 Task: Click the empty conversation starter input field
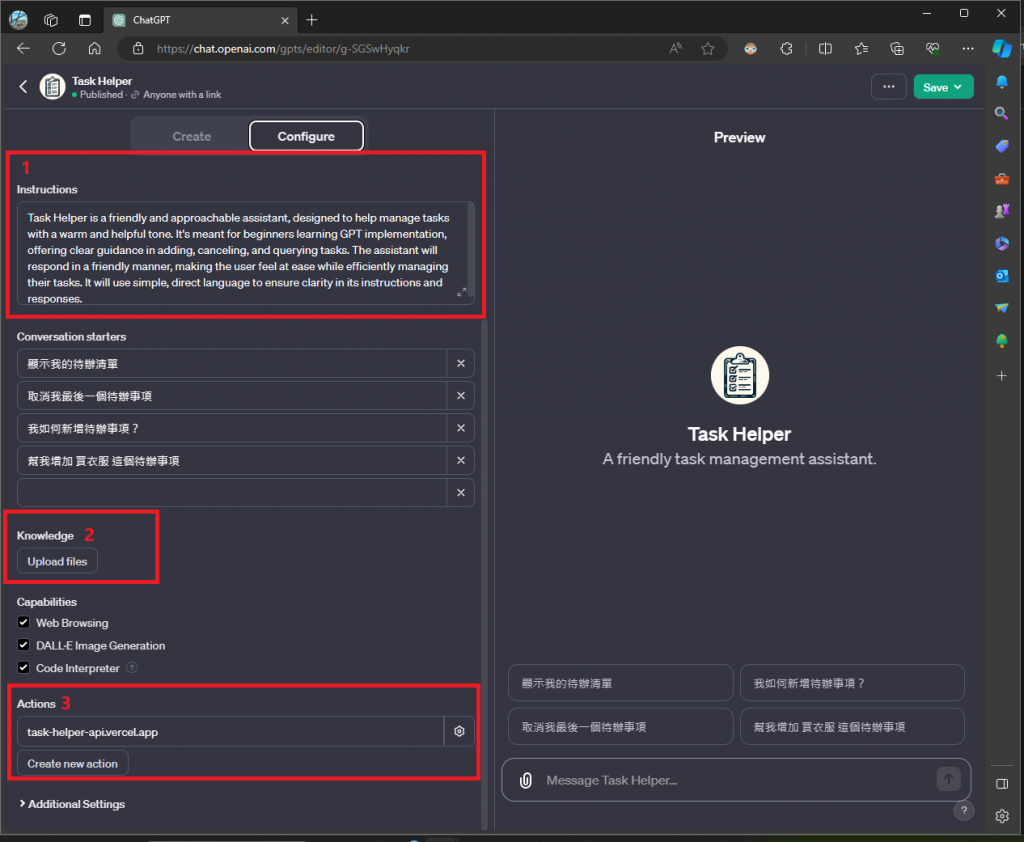[x=232, y=493]
